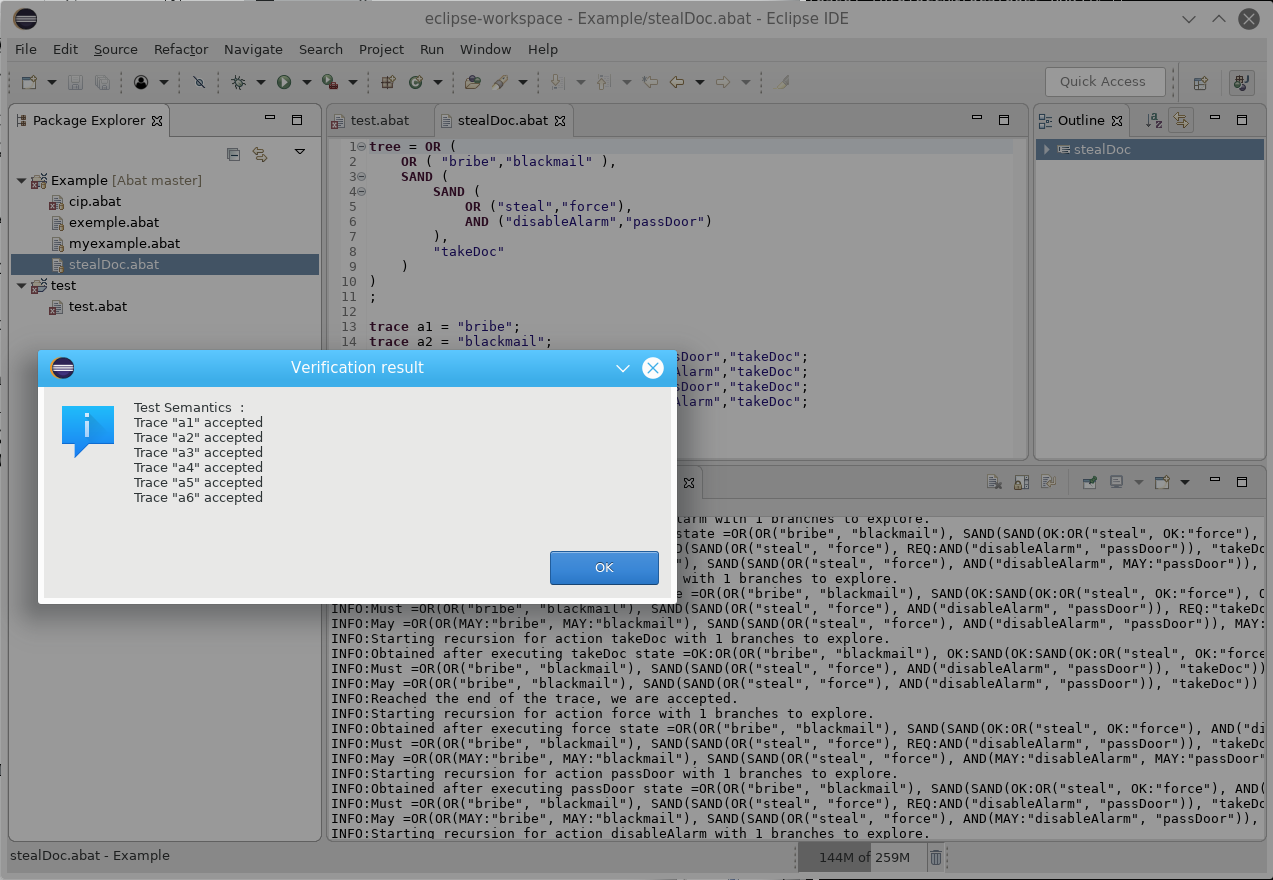The width and height of the screenshot is (1273, 880).
Task: Toggle Scroll Lock in Console
Action: click(1021, 482)
